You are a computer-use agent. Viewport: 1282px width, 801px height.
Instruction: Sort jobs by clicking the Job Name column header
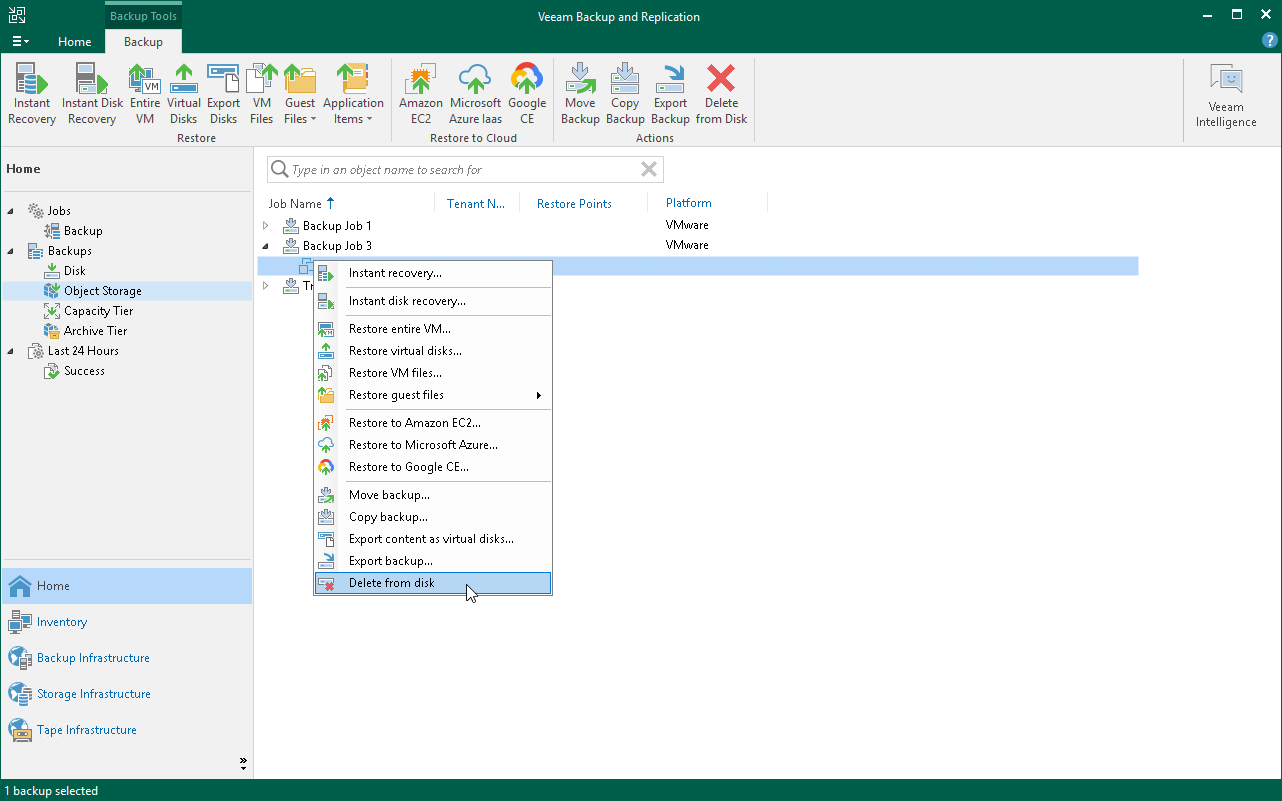tap(295, 203)
